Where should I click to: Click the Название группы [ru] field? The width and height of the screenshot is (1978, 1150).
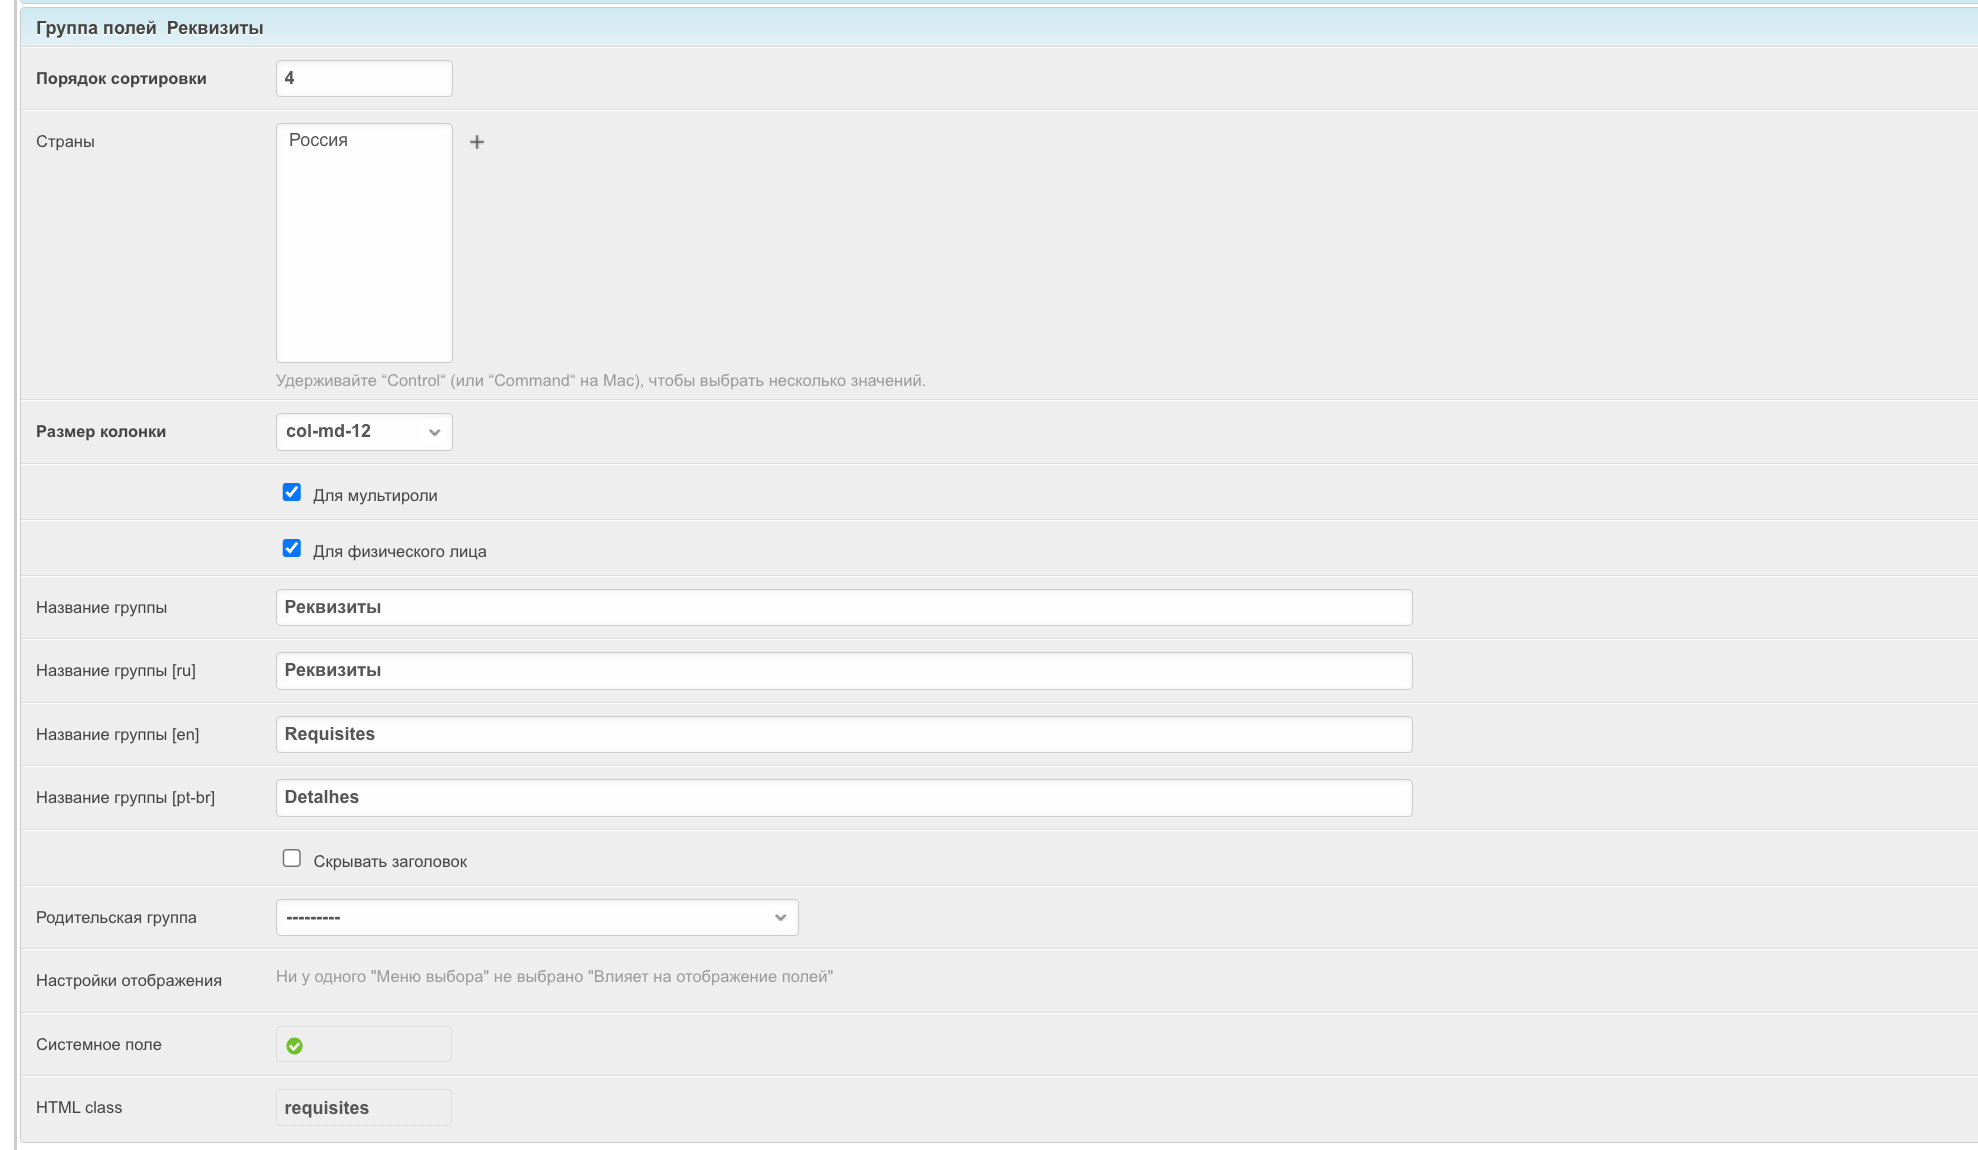843,670
